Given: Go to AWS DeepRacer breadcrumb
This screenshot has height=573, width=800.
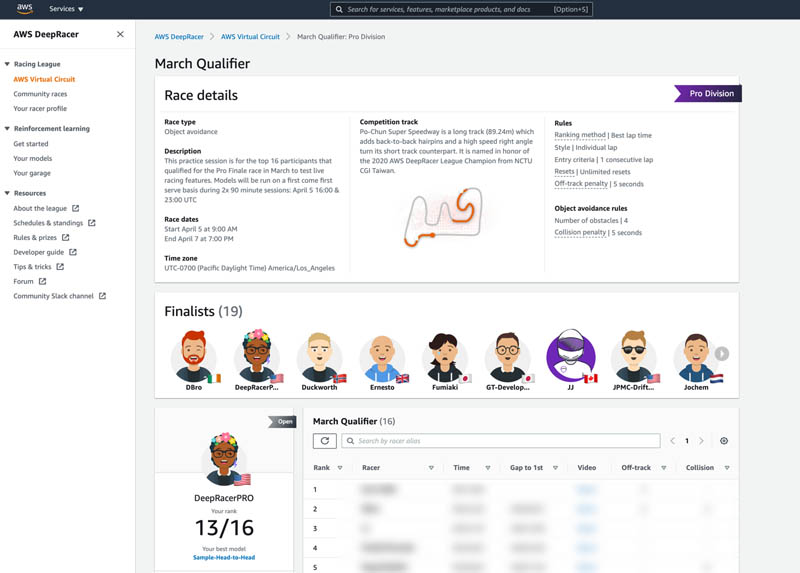Looking at the screenshot, I should coord(179,37).
